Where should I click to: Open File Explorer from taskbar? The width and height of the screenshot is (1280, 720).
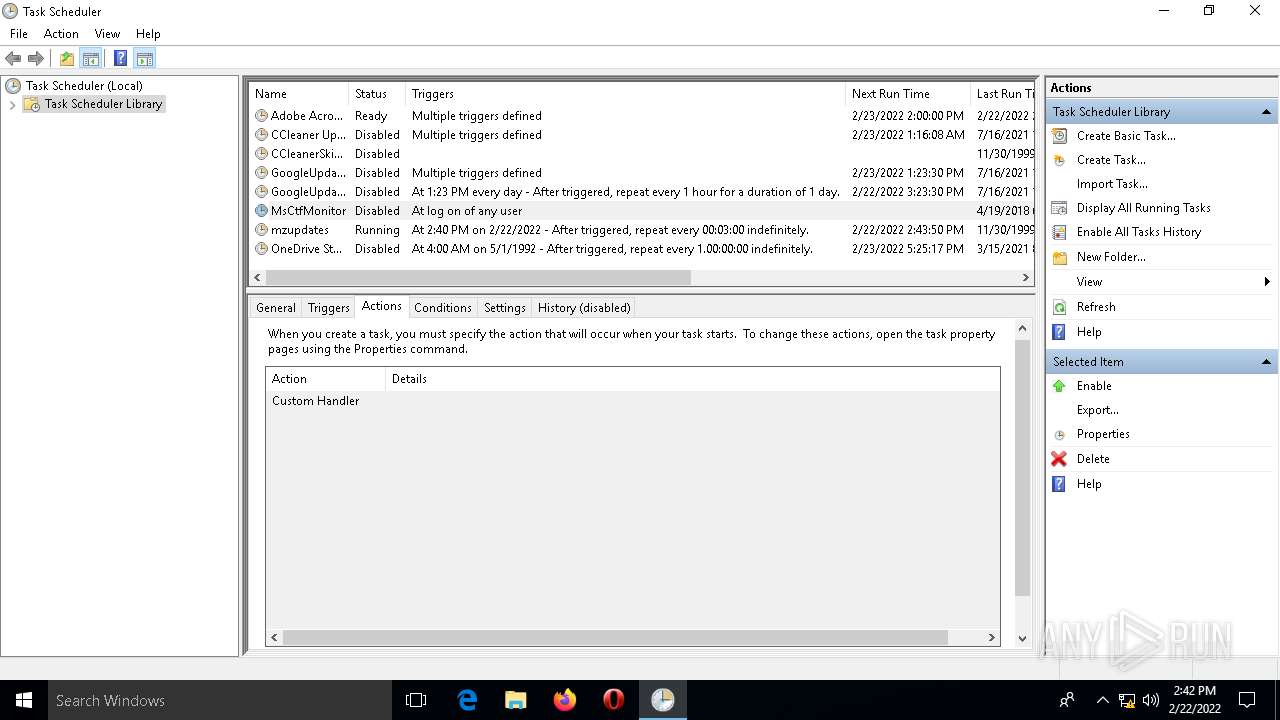point(515,700)
